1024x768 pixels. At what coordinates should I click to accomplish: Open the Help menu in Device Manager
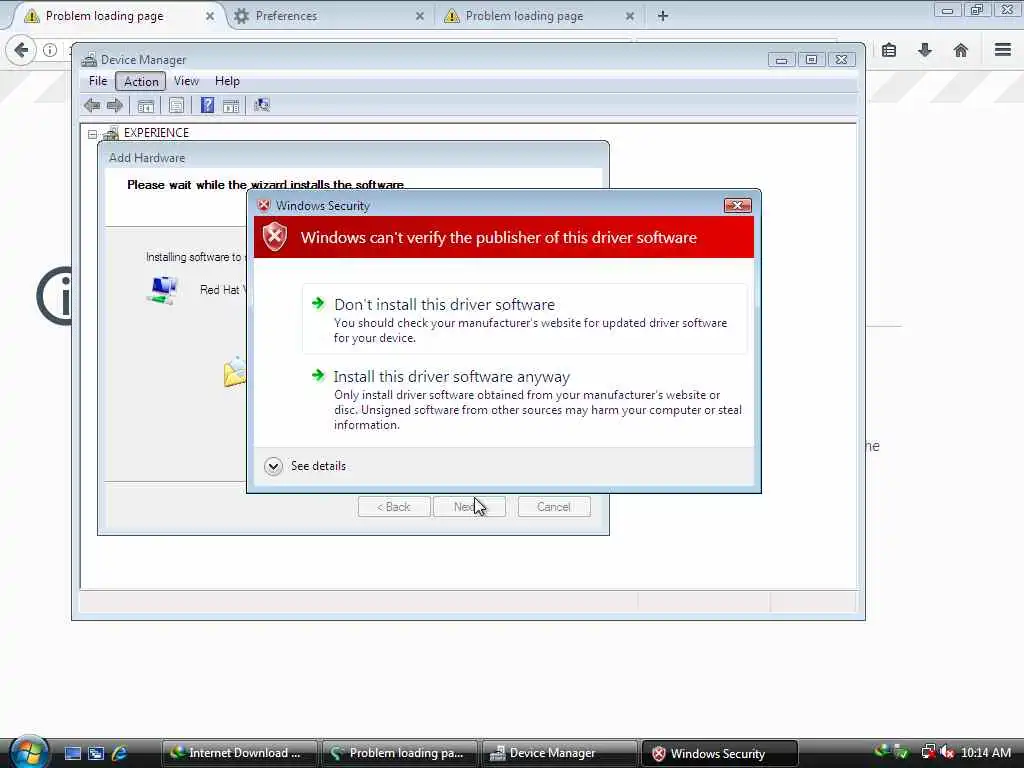(x=227, y=81)
